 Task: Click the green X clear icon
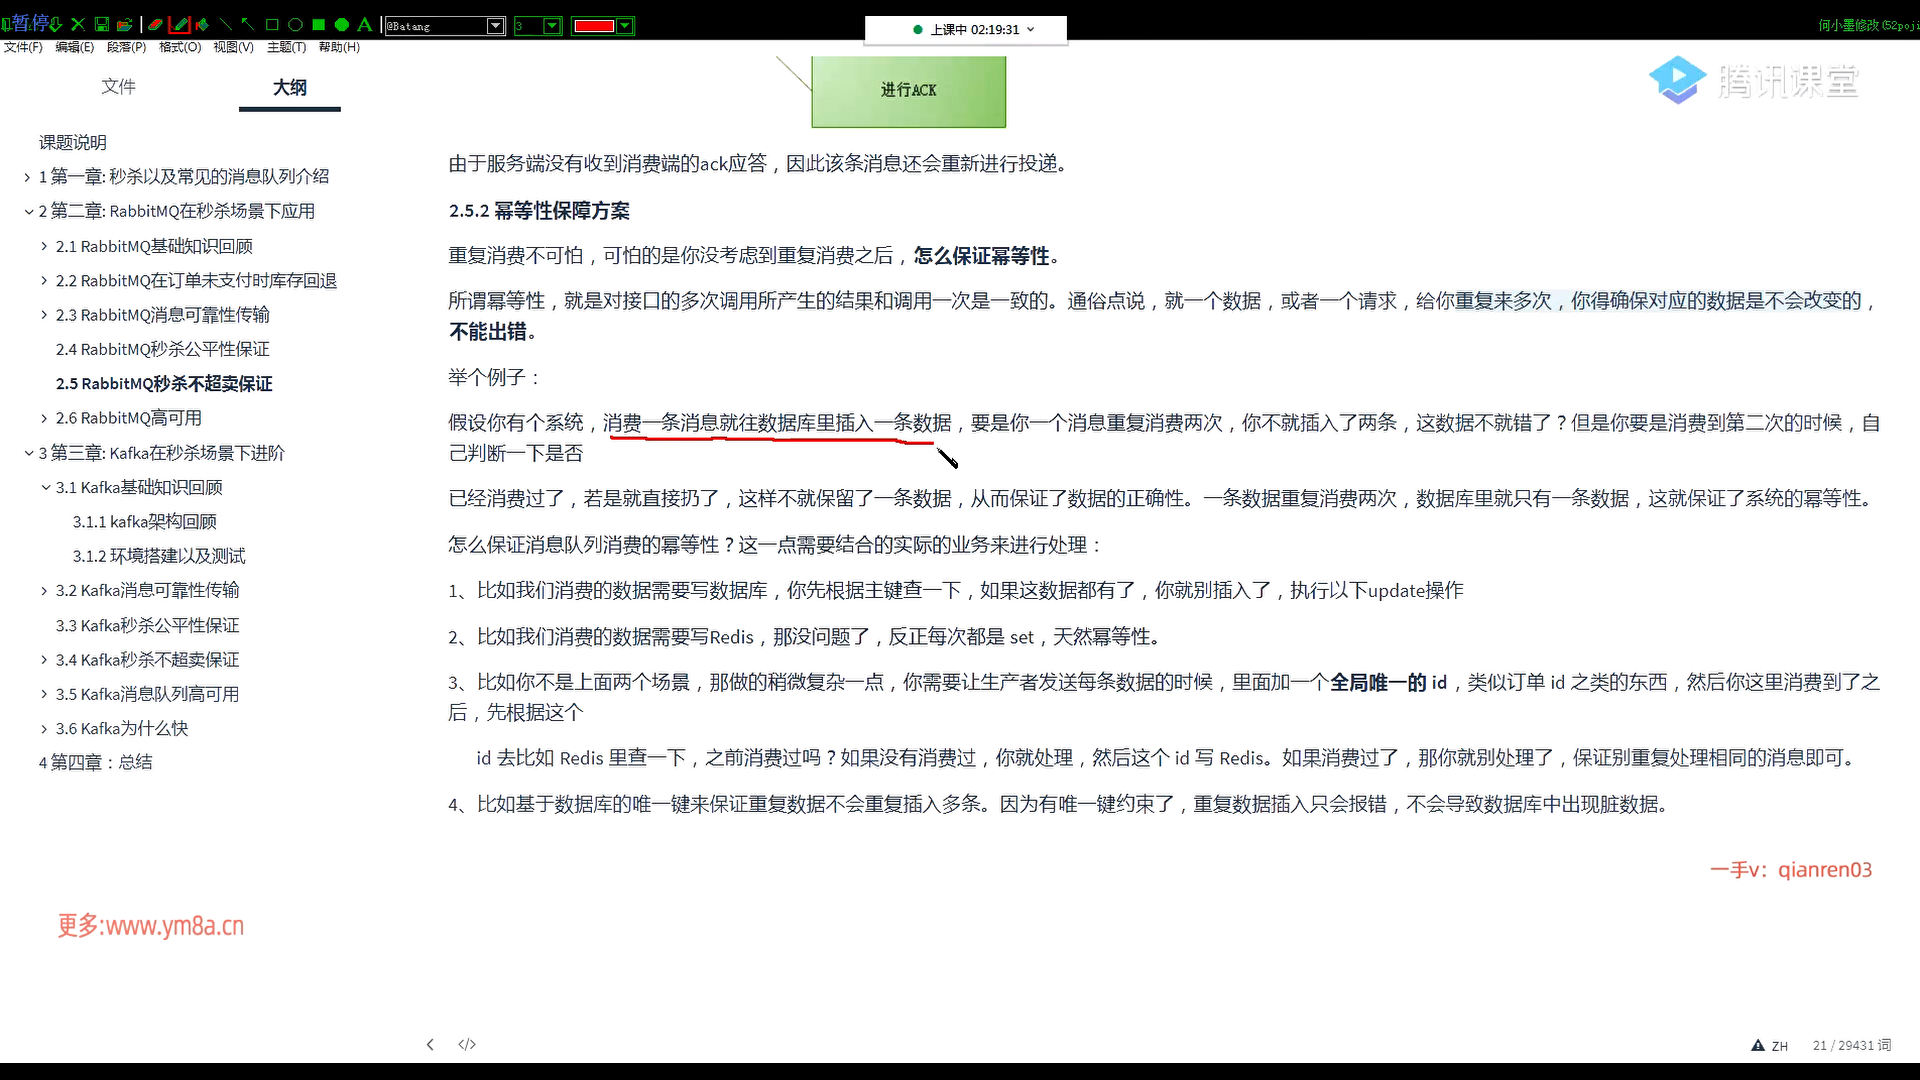[78, 25]
